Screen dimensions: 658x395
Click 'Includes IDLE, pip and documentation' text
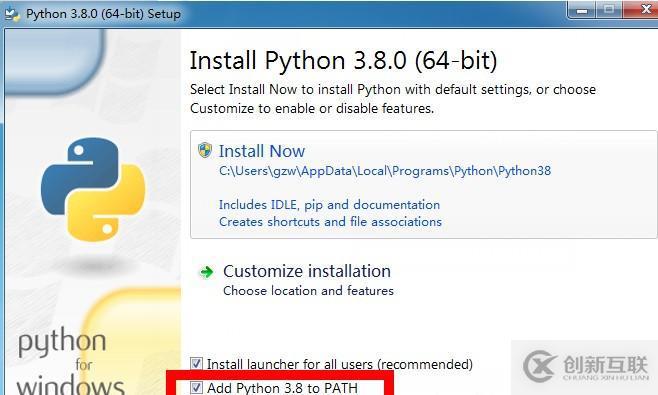click(x=329, y=204)
